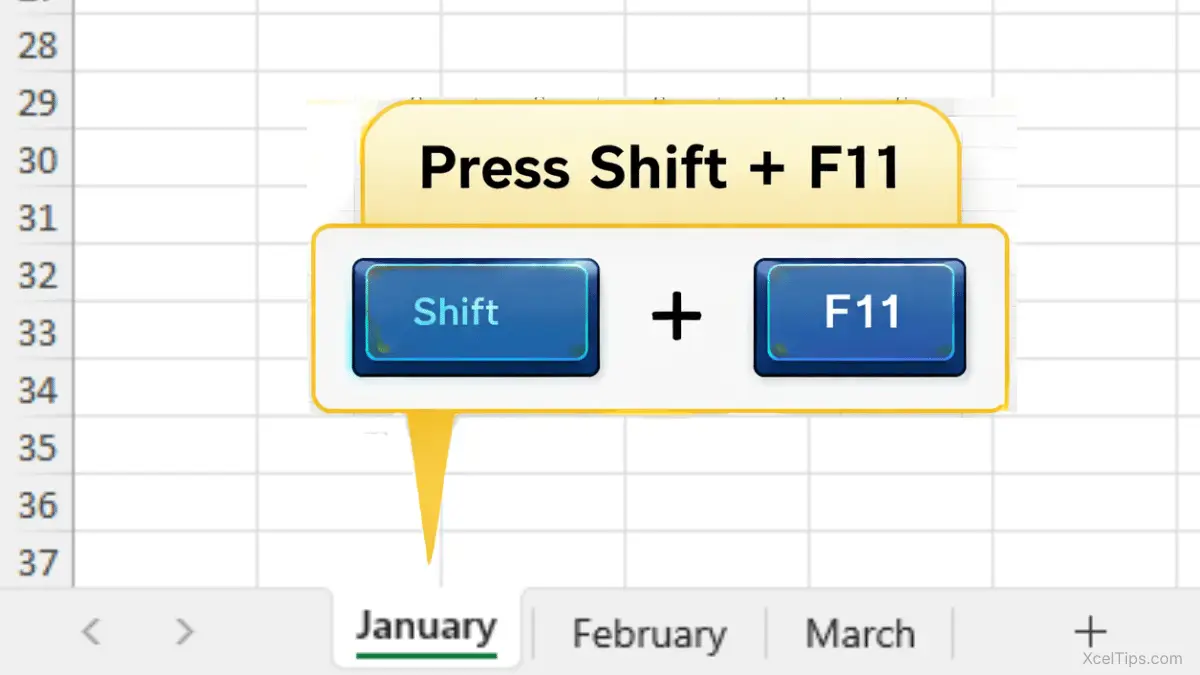Select row 29 header
The width and height of the screenshot is (1200, 675).
click(x=37, y=102)
